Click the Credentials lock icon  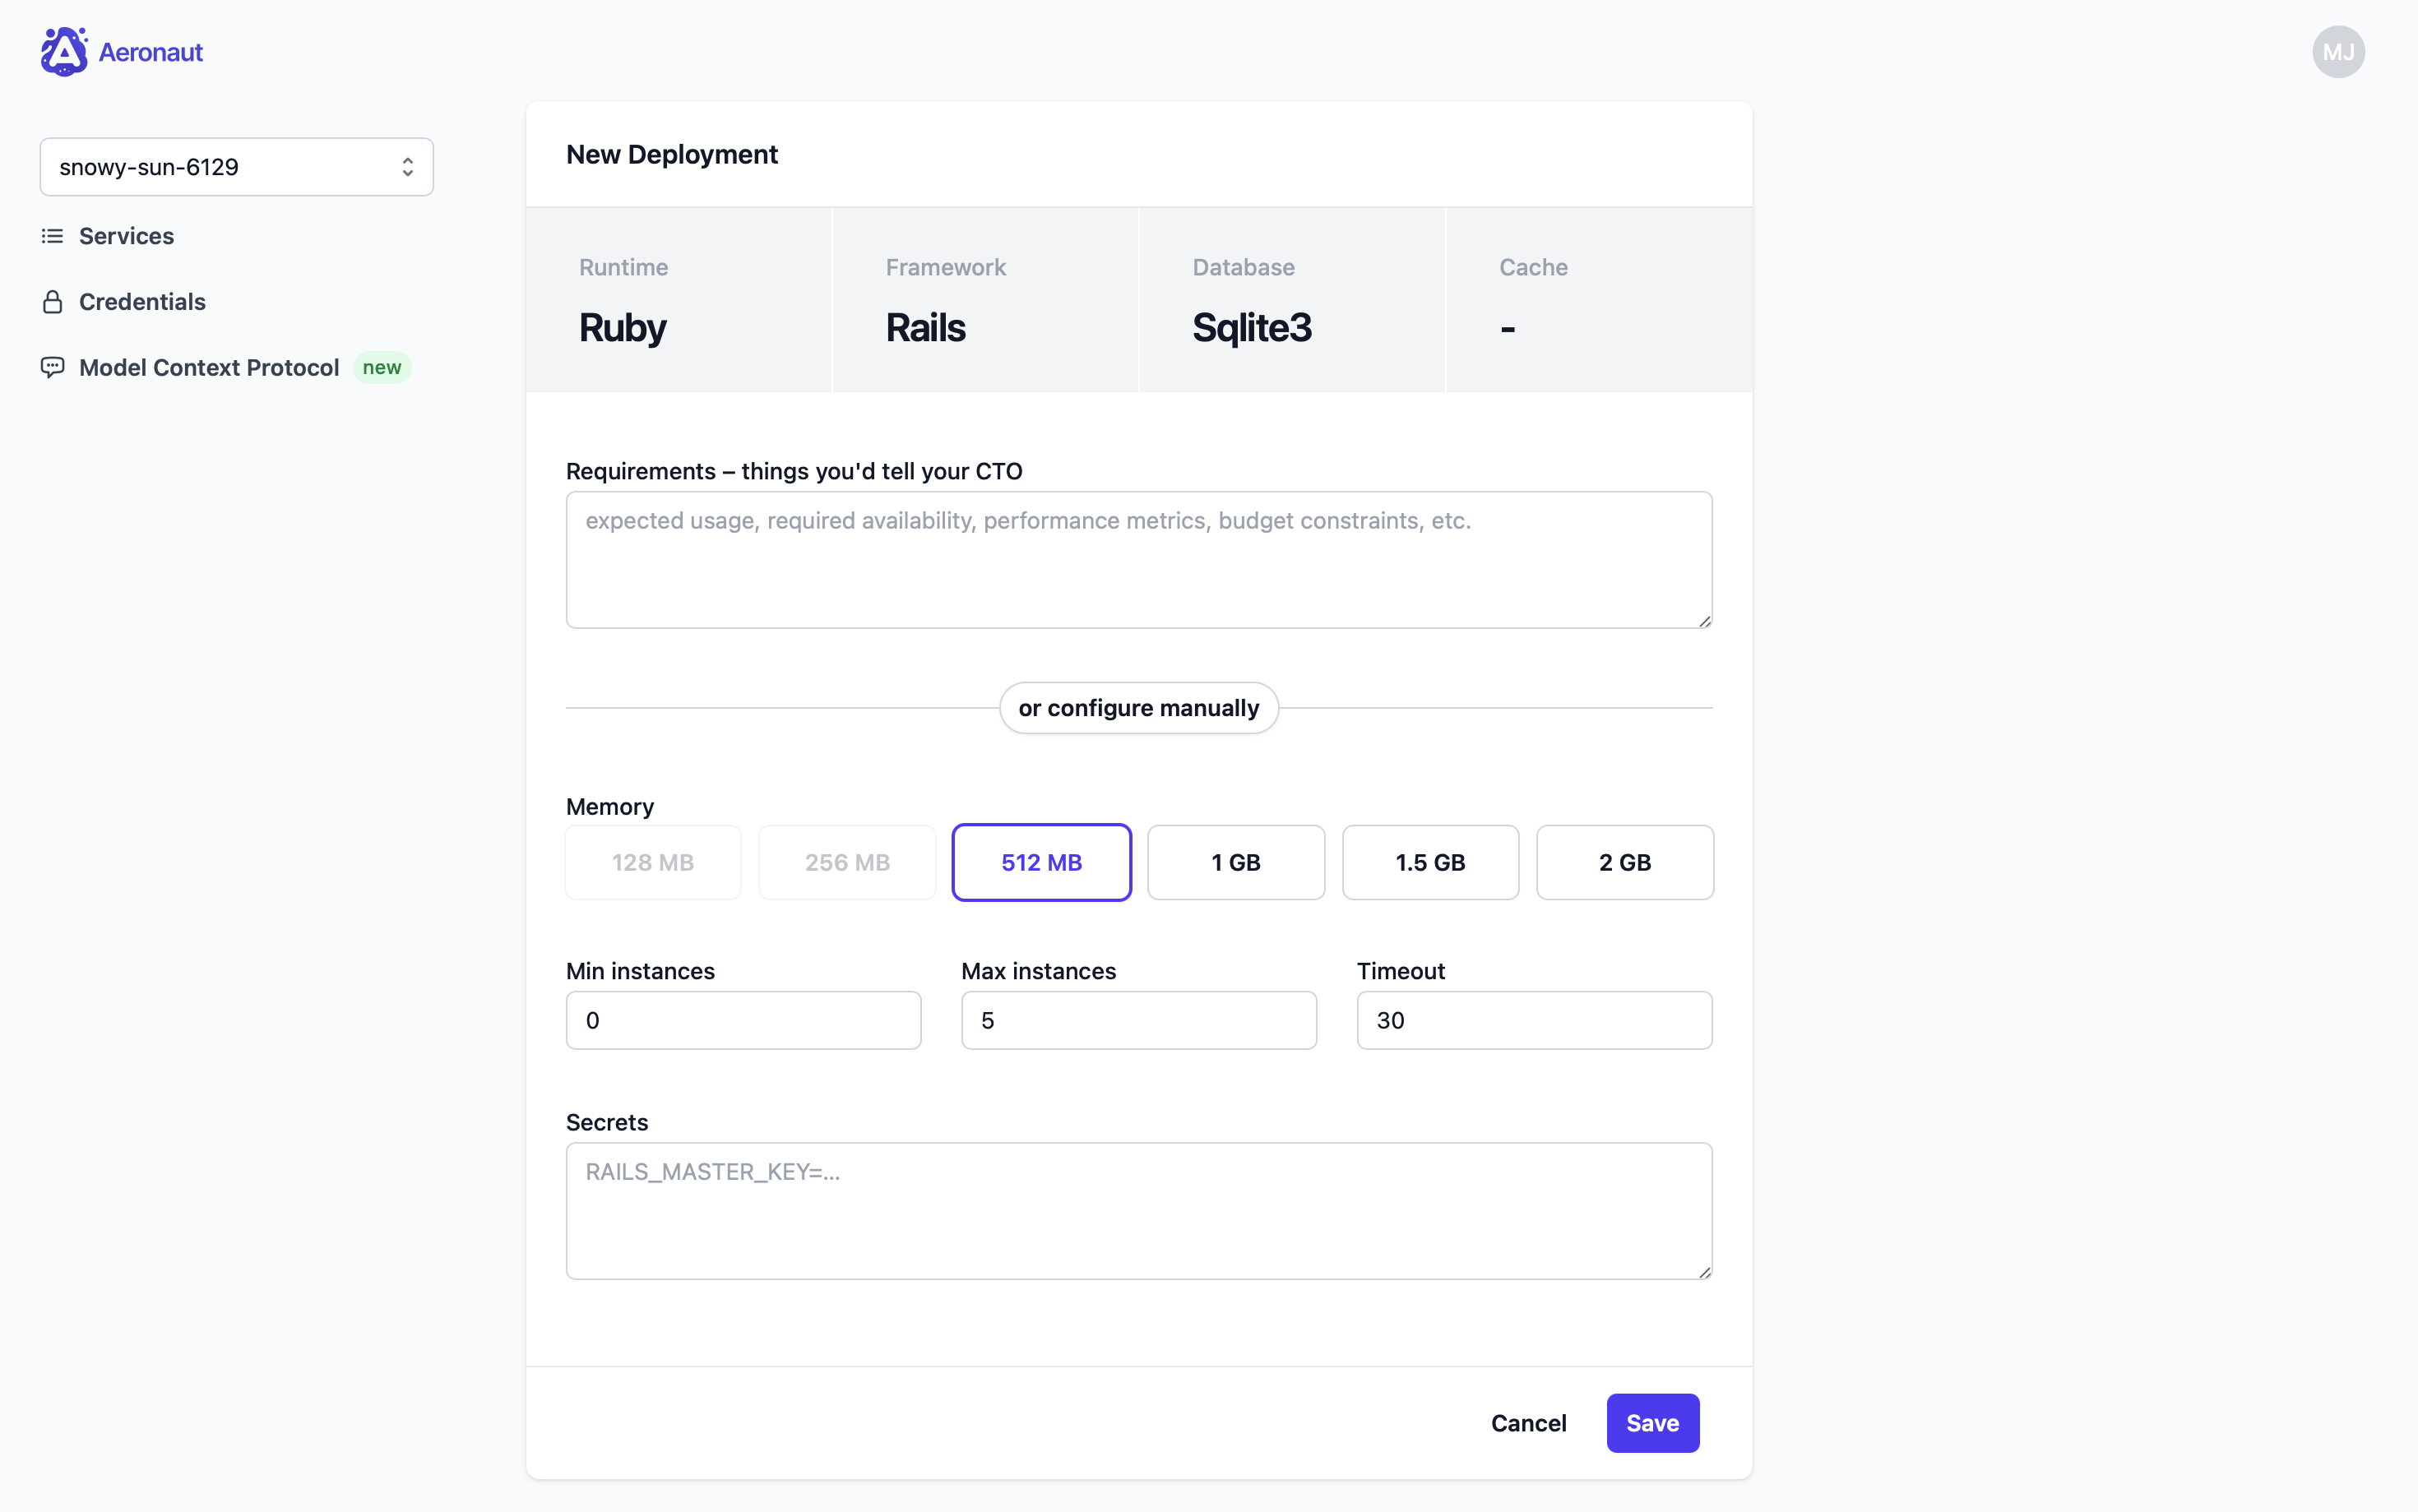click(52, 302)
